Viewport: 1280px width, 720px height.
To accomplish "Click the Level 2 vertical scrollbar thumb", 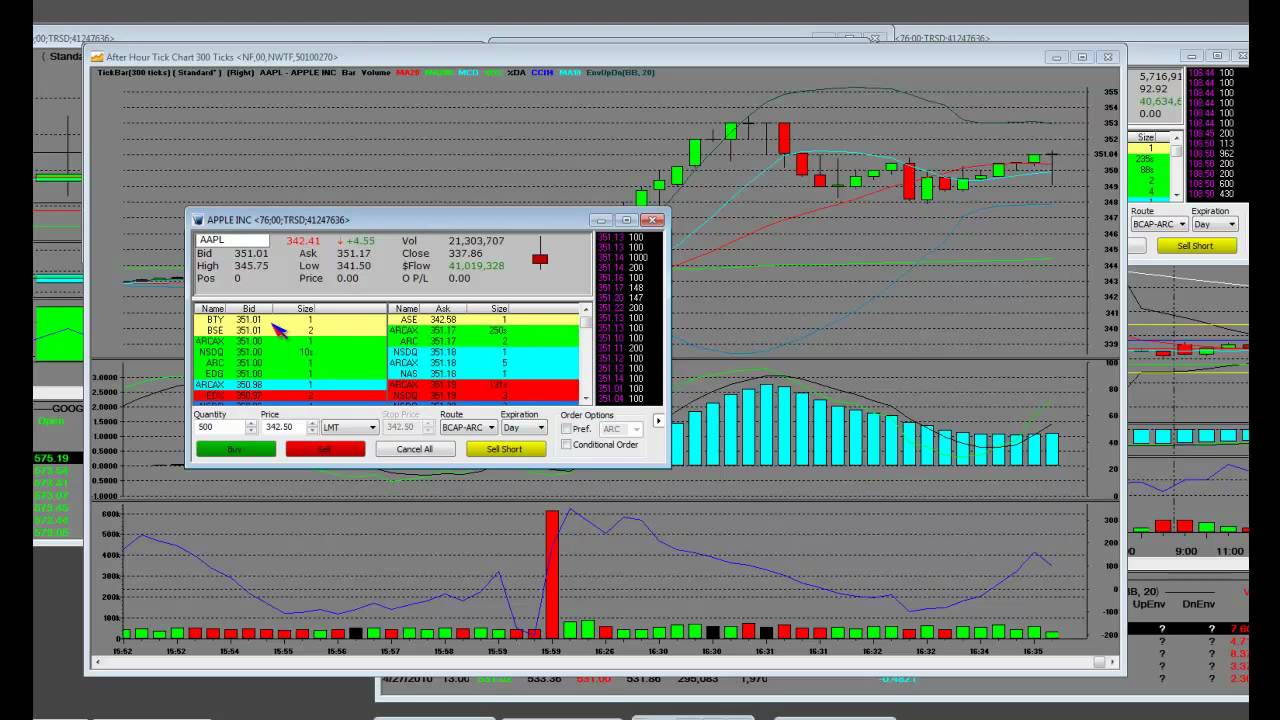I will (x=586, y=322).
